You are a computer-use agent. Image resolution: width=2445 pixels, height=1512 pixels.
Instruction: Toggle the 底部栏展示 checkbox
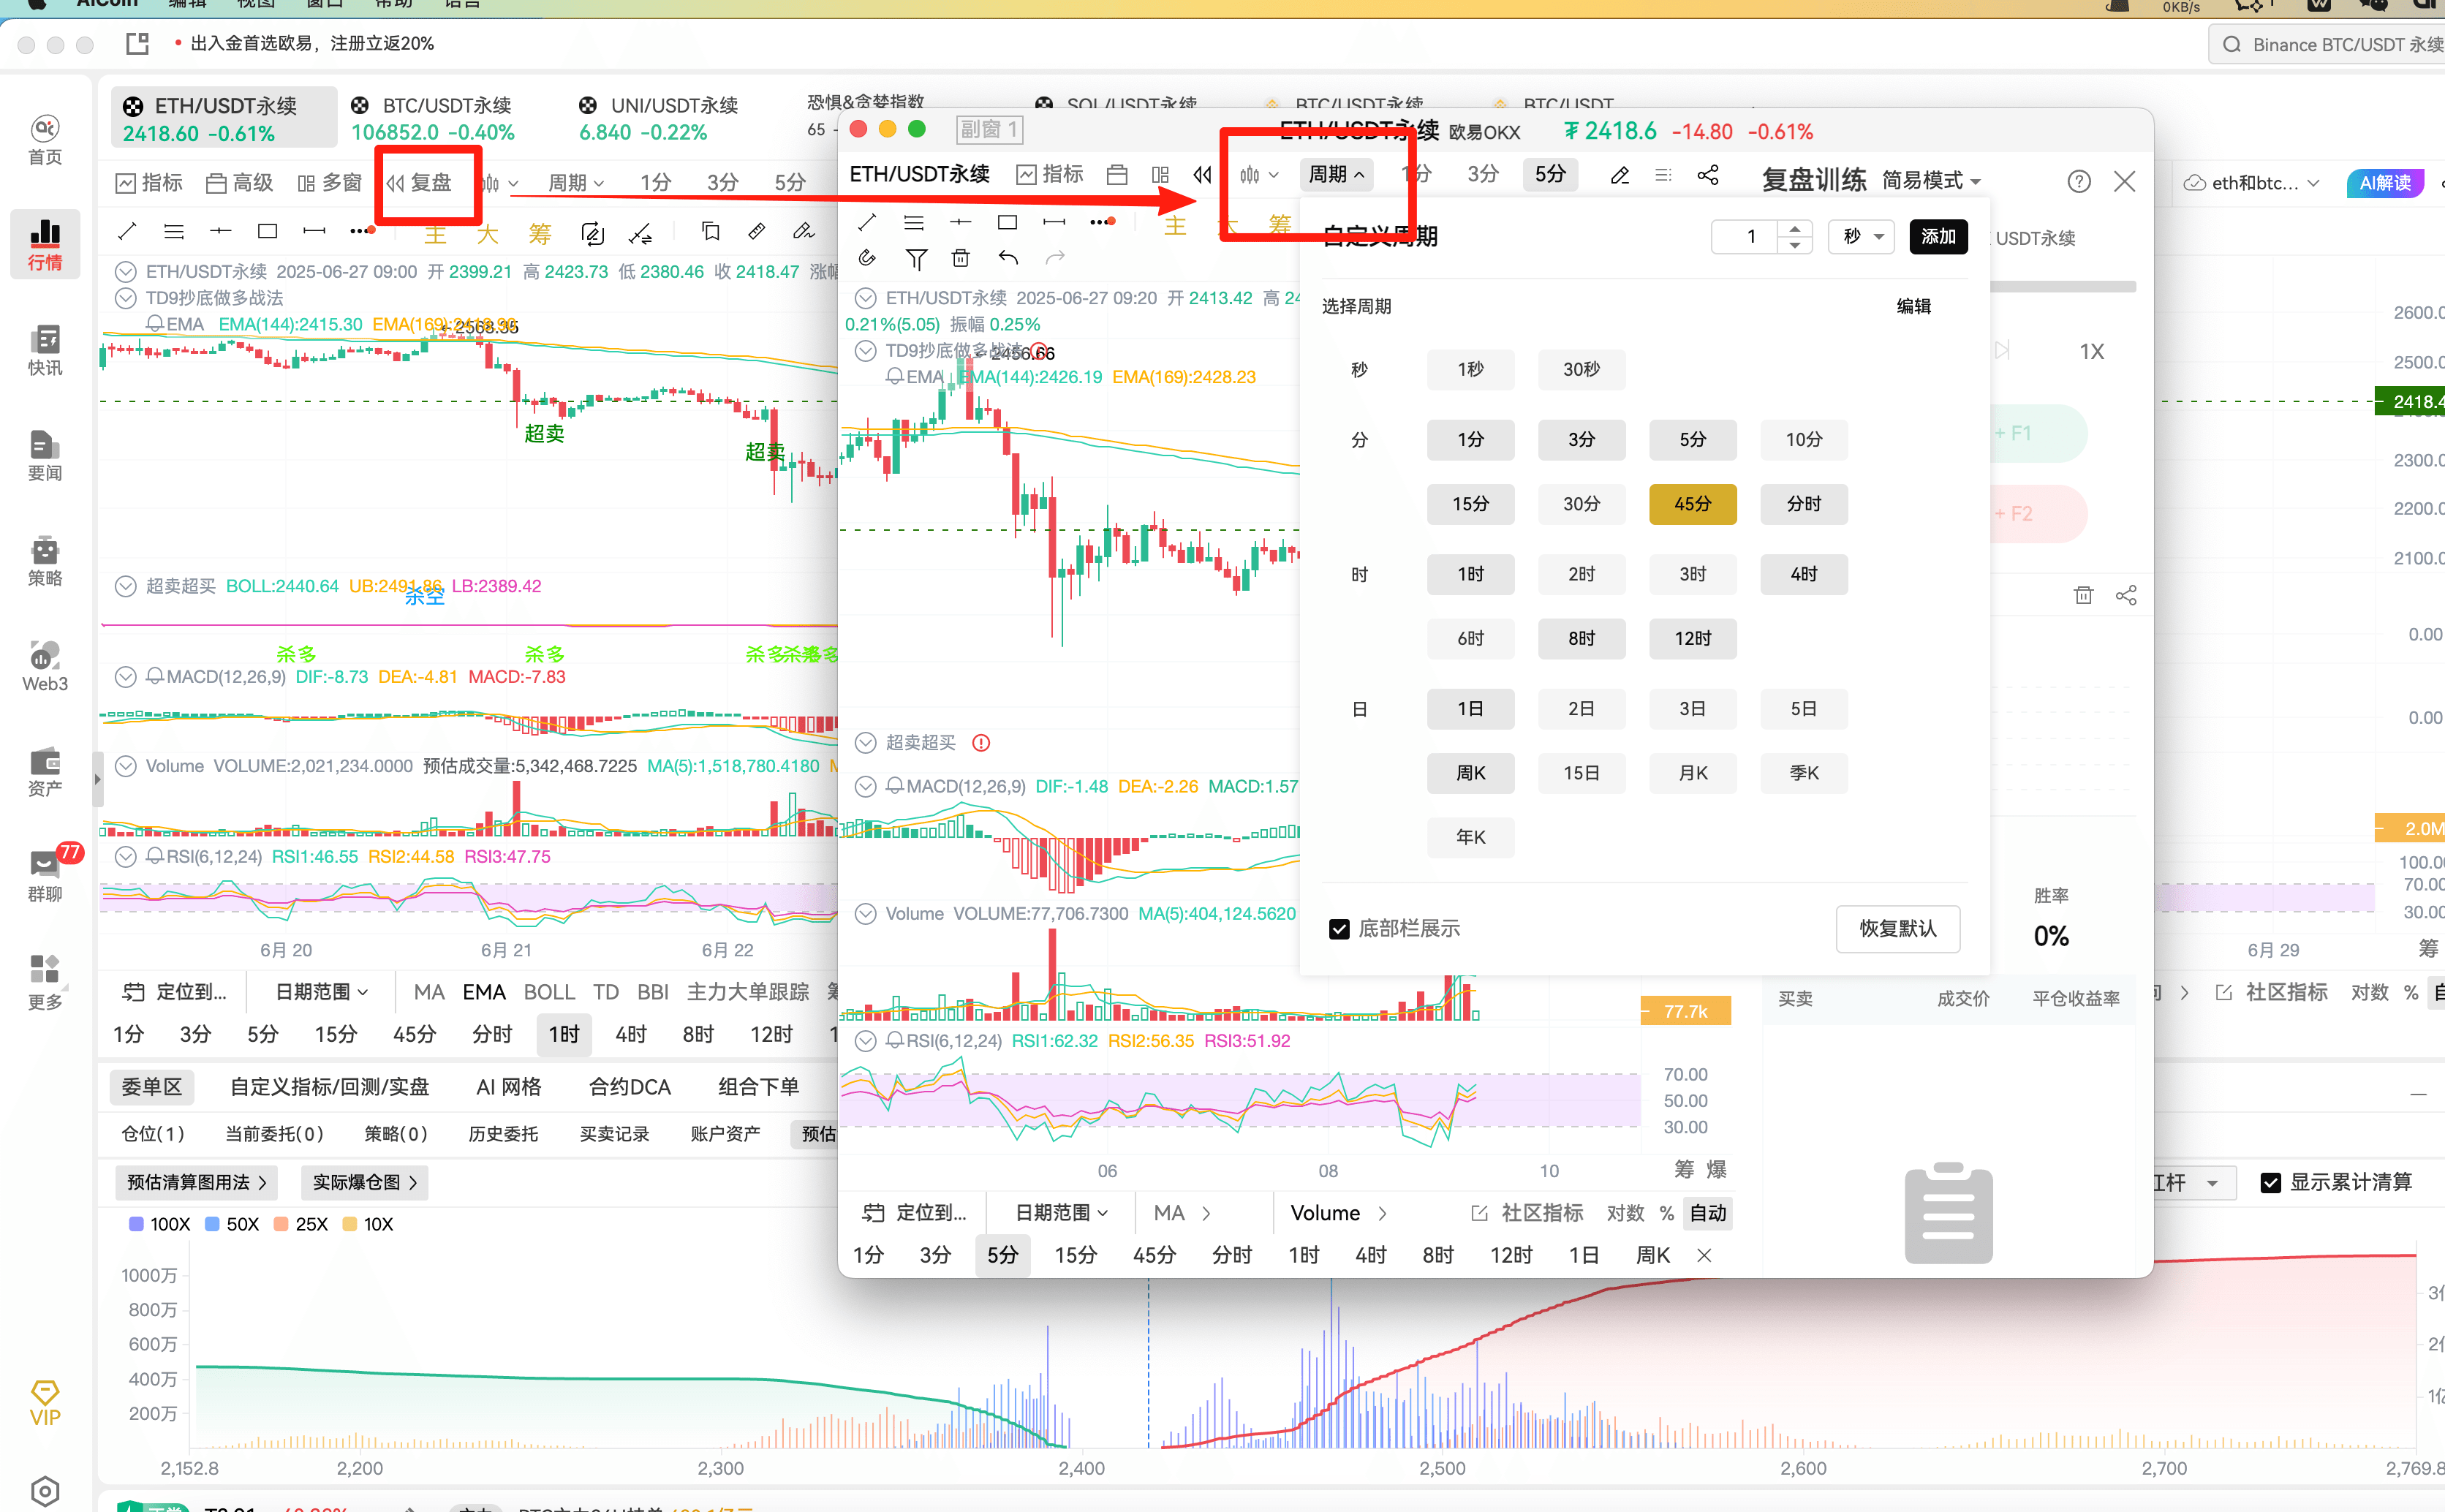pyautogui.click(x=1339, y=929)
